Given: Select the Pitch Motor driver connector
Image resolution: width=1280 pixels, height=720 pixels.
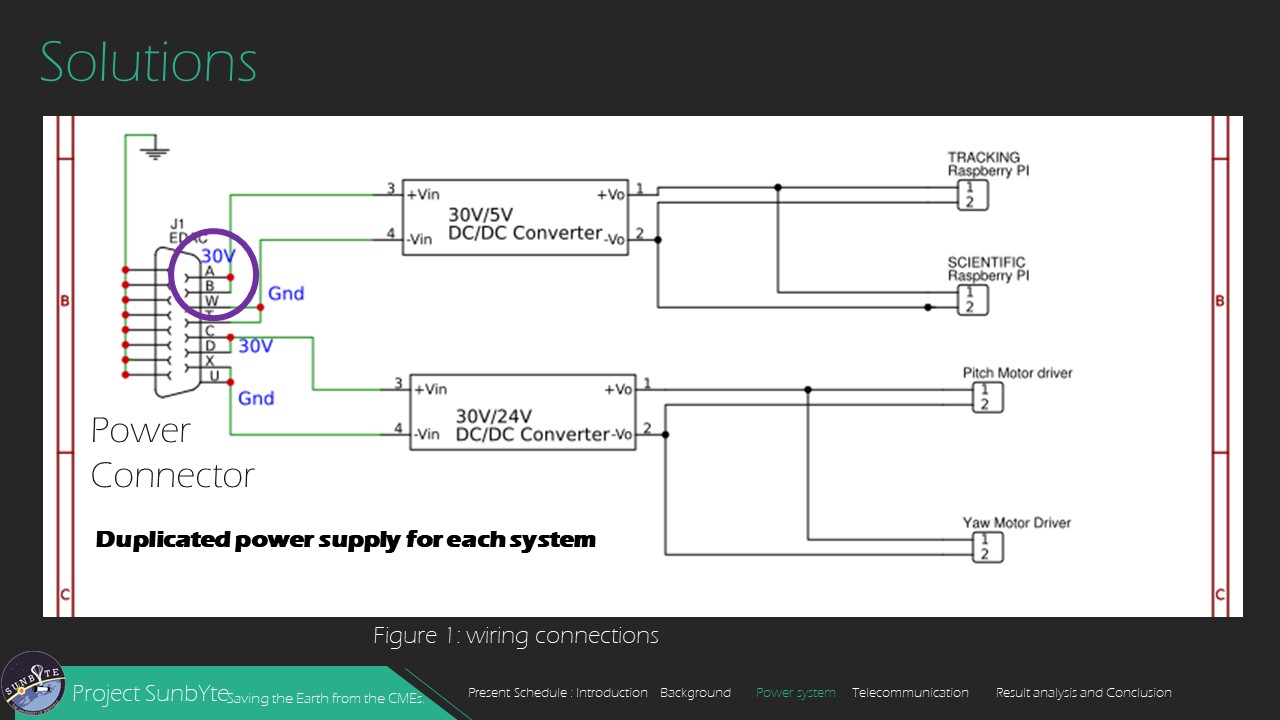Looking at the screenshot, I should click(985, 397).
